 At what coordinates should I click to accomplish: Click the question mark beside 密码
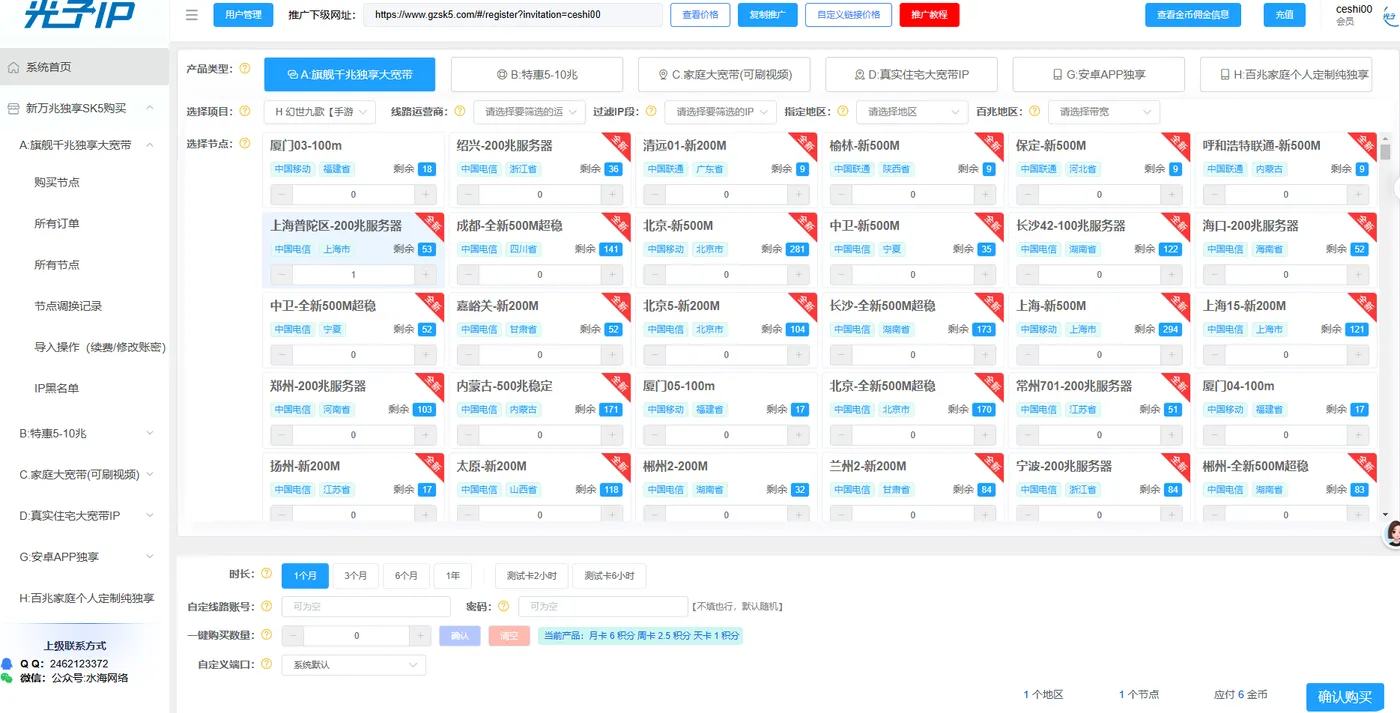[503, 606]
